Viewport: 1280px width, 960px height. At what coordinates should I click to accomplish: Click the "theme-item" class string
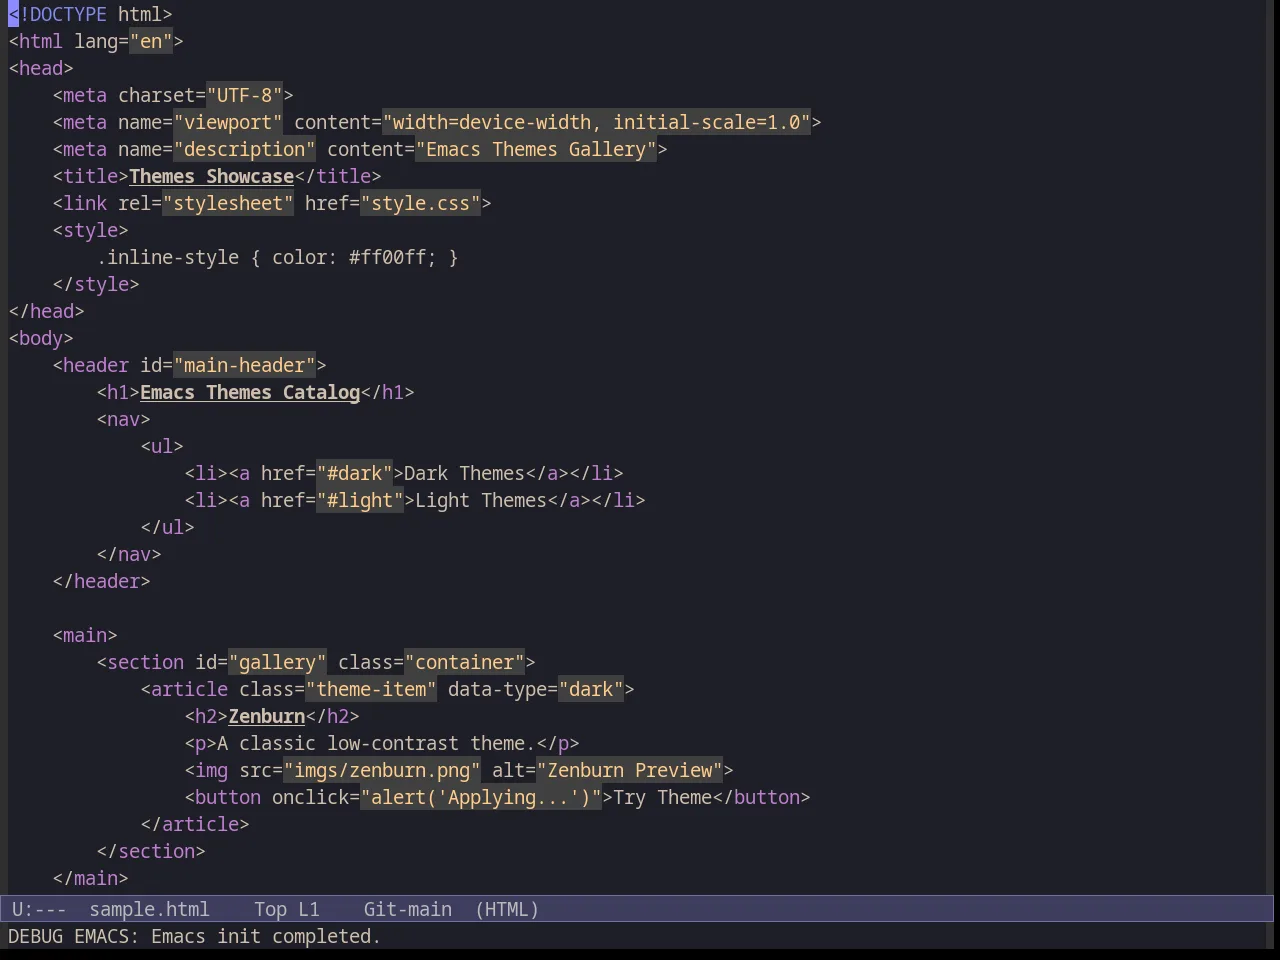pyautogui.click(x=371, y=689)
